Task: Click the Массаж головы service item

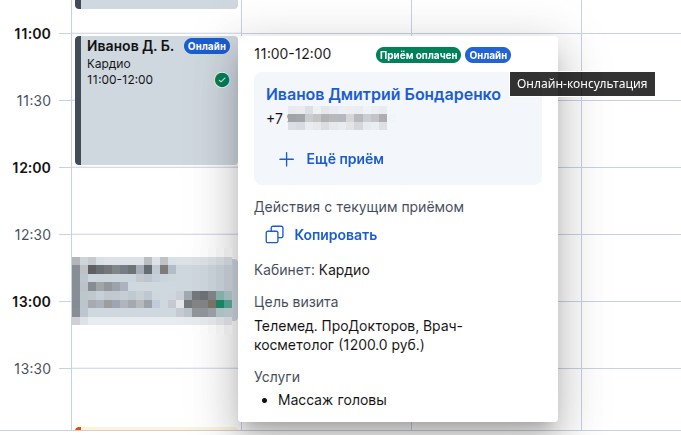Action: (x=332, y=400)
